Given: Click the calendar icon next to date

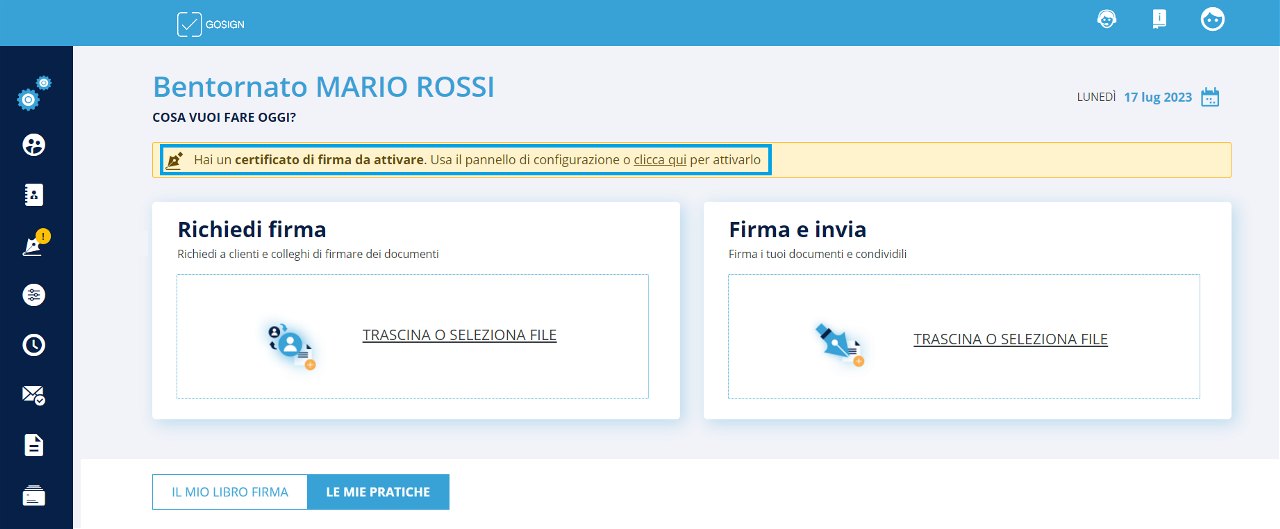Looking at the screenshot, I should (x=1210, y=97).
